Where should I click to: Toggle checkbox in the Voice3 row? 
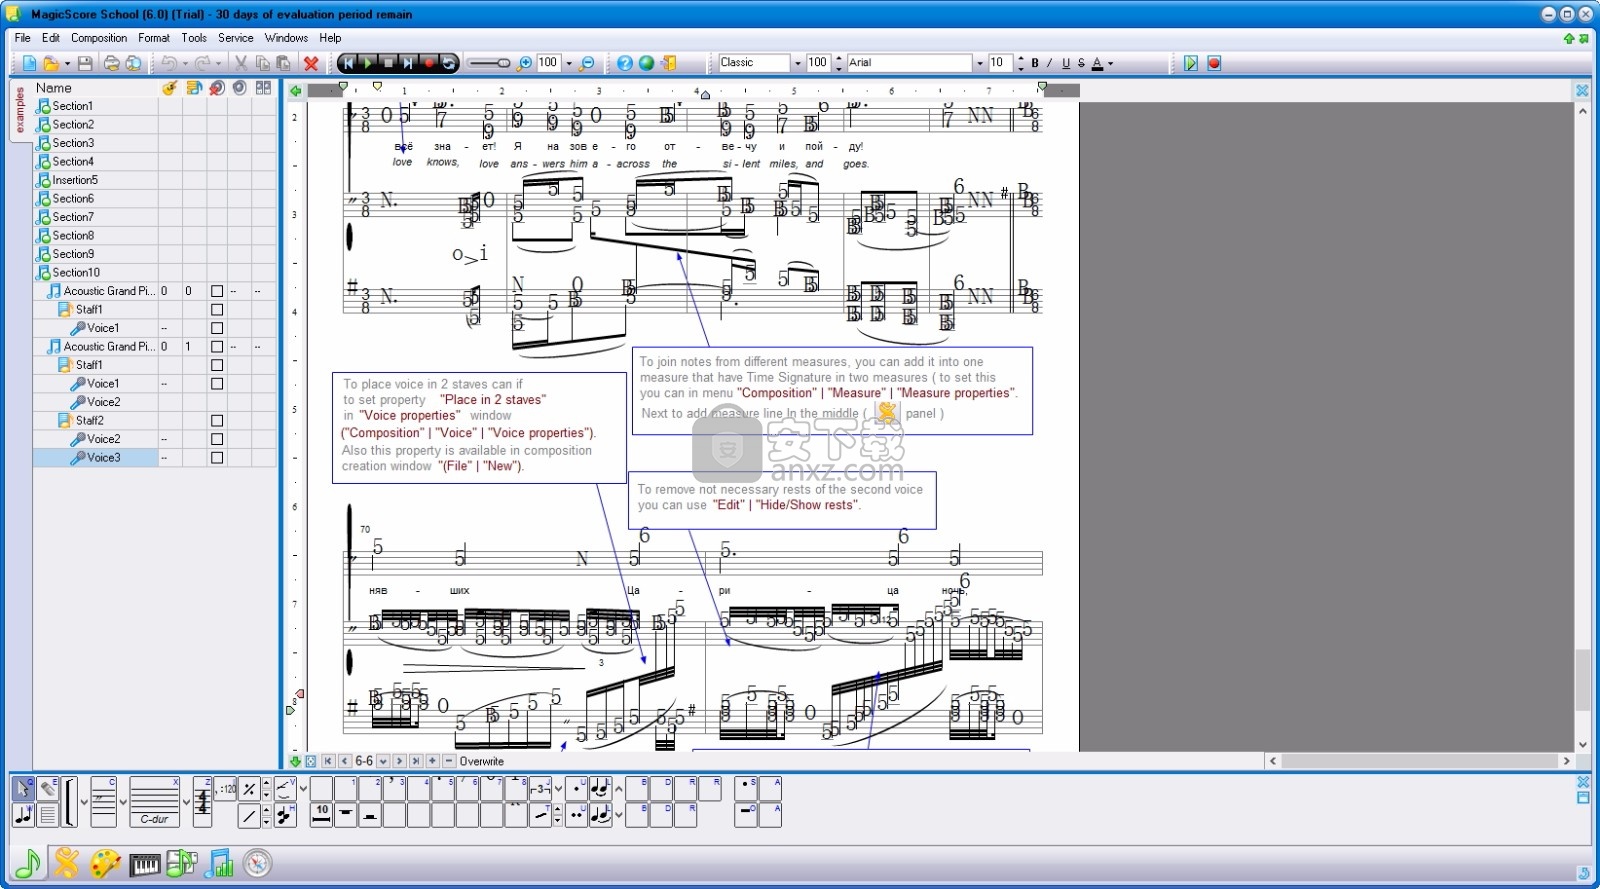pyautogui.click(x=217, y=458)
